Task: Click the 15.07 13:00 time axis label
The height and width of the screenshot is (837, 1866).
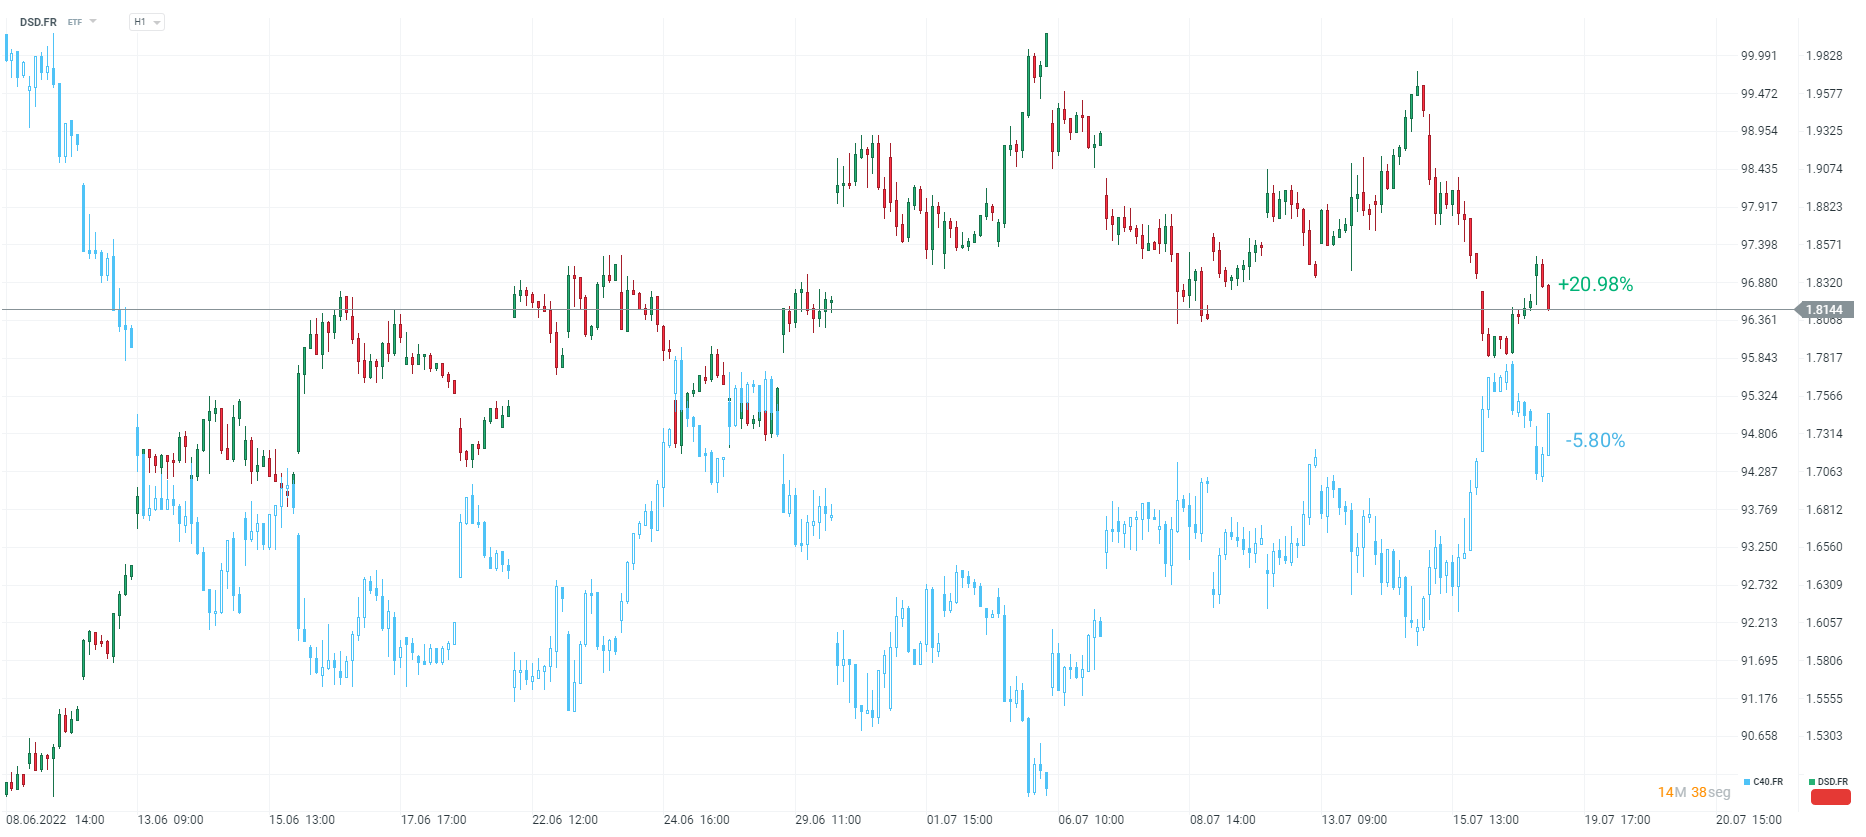Action: click(1485, 820)
